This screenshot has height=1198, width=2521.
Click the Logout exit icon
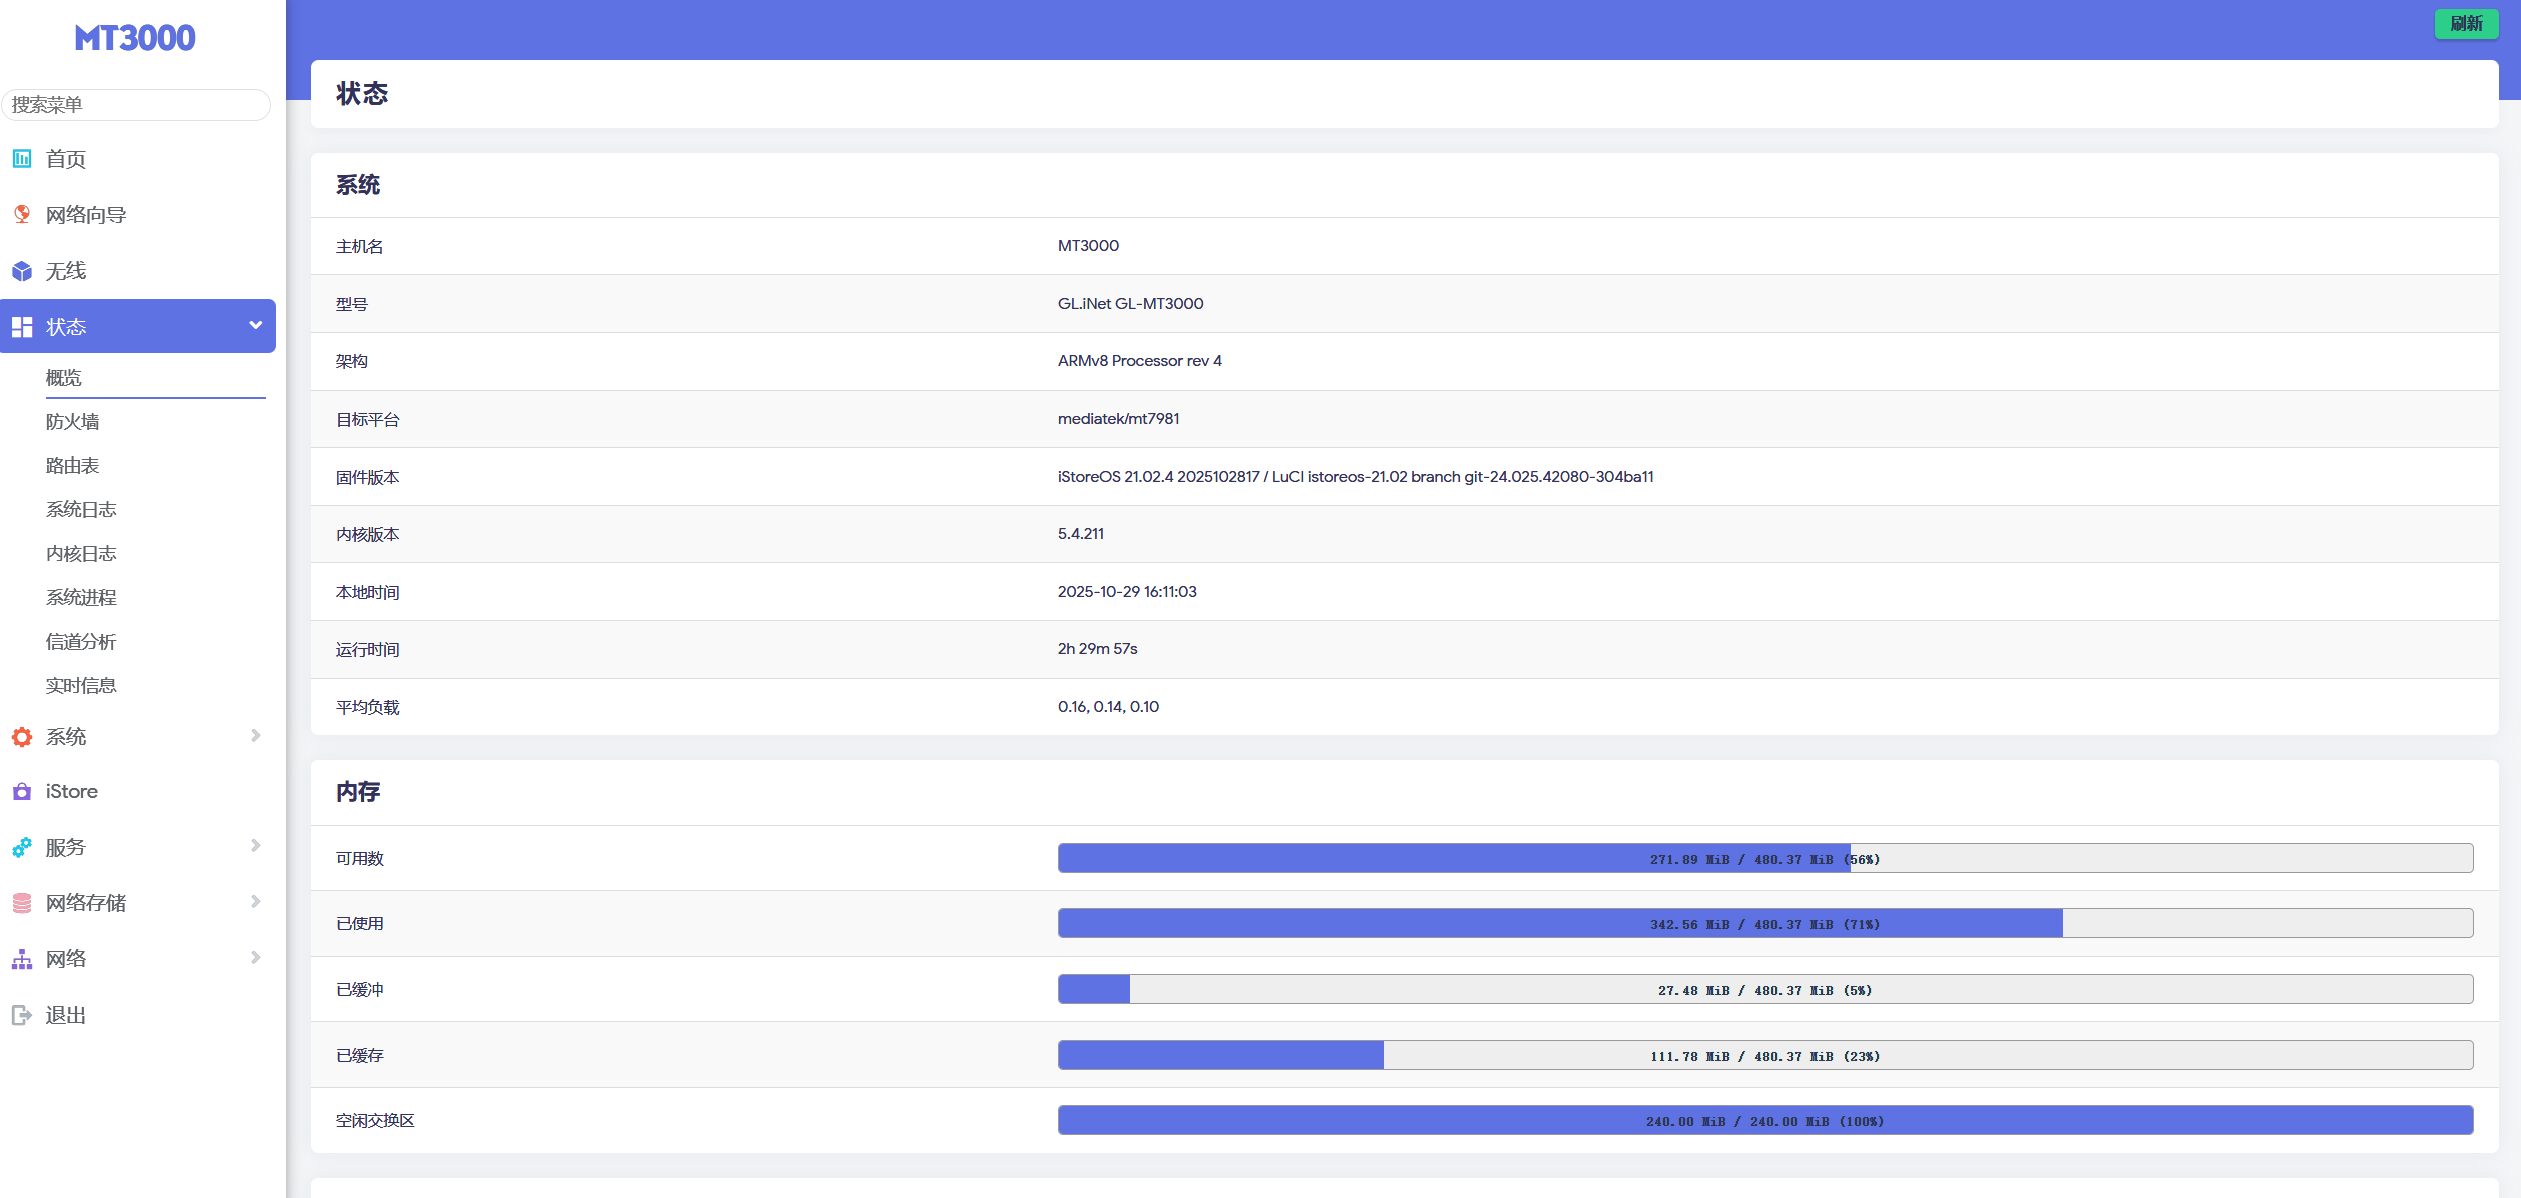pos(22,1015)
